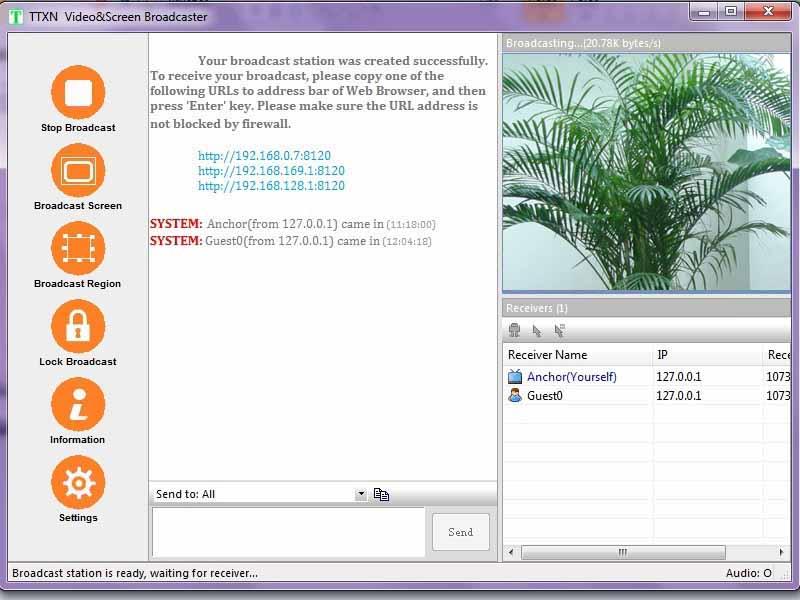Image resolution: width=800 pixels, height=600 pixels.
Task: Click status text 'Broadcast station is ready'
Action: click(135, 573)
